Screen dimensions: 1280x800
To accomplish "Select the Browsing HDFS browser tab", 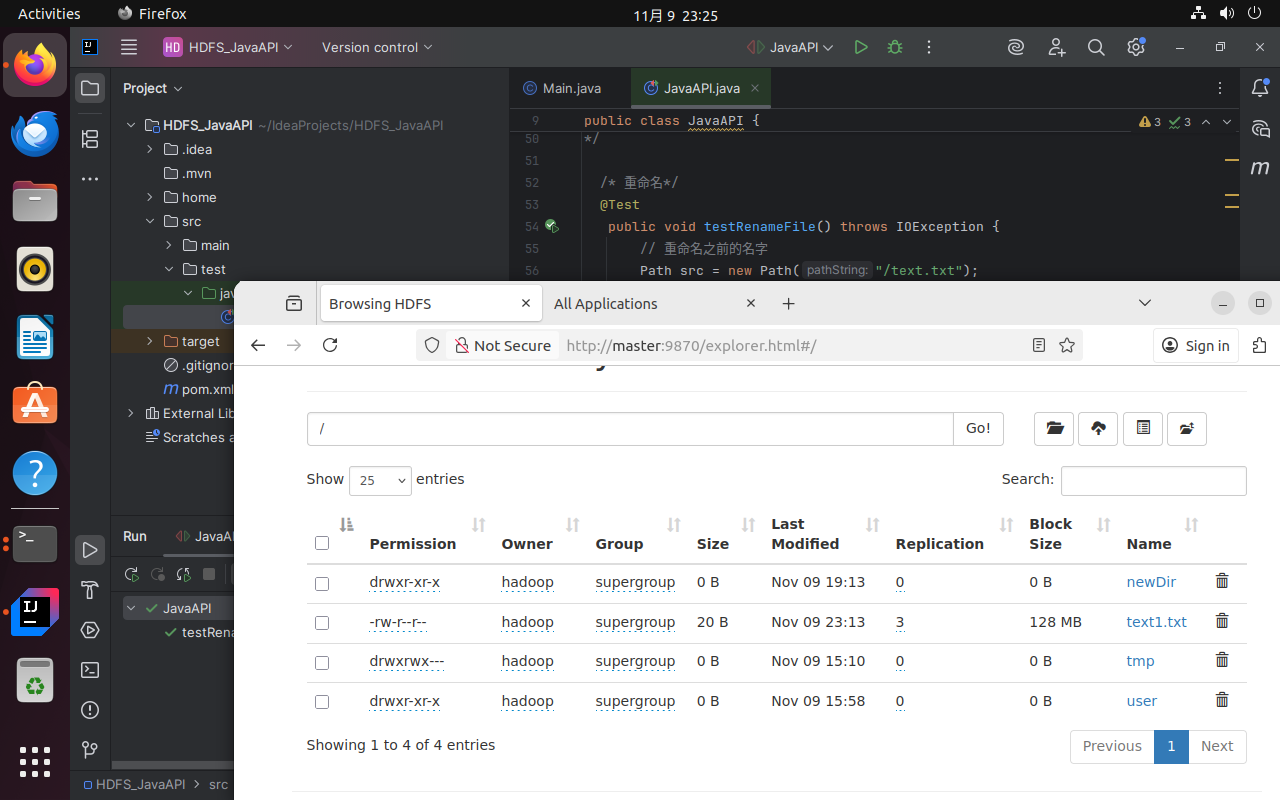I will pyautogui.click(x=430, y=303).
